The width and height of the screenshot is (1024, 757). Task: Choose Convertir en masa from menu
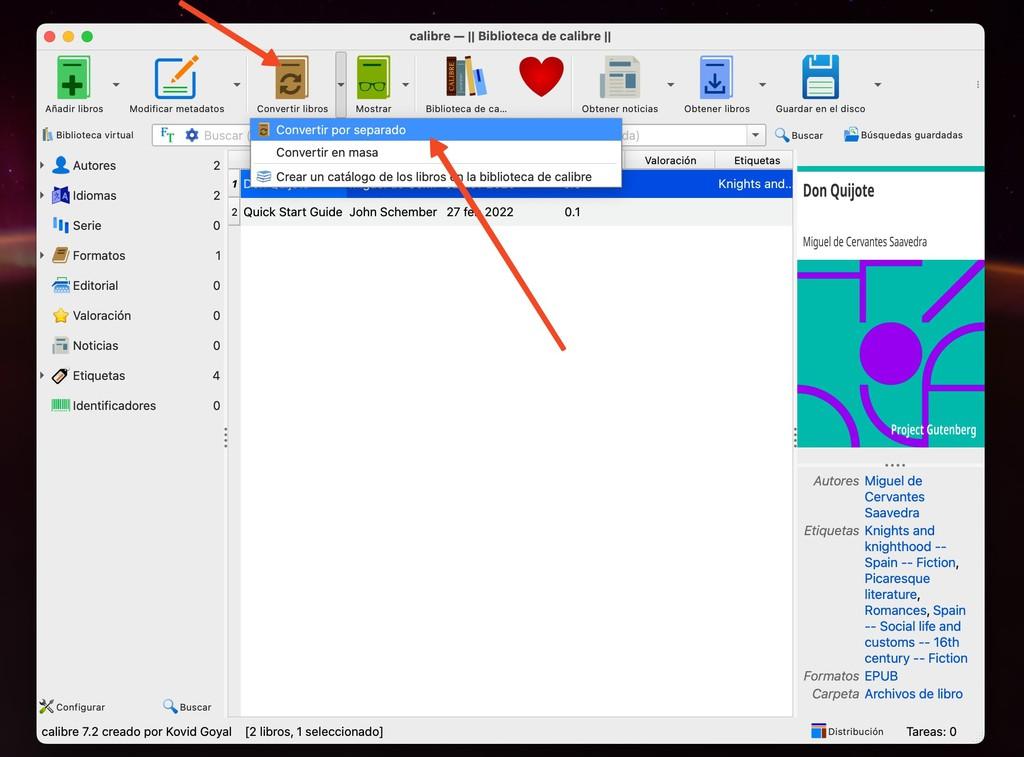436,152
